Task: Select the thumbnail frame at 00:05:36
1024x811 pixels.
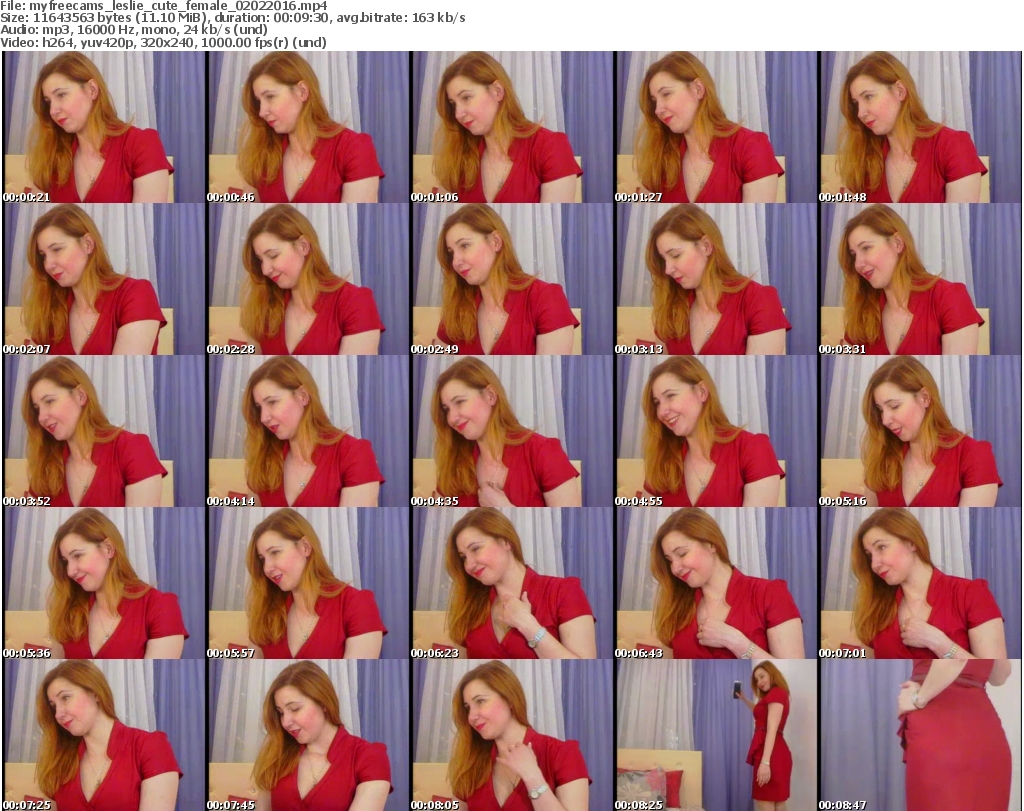Action: point(104,583)
